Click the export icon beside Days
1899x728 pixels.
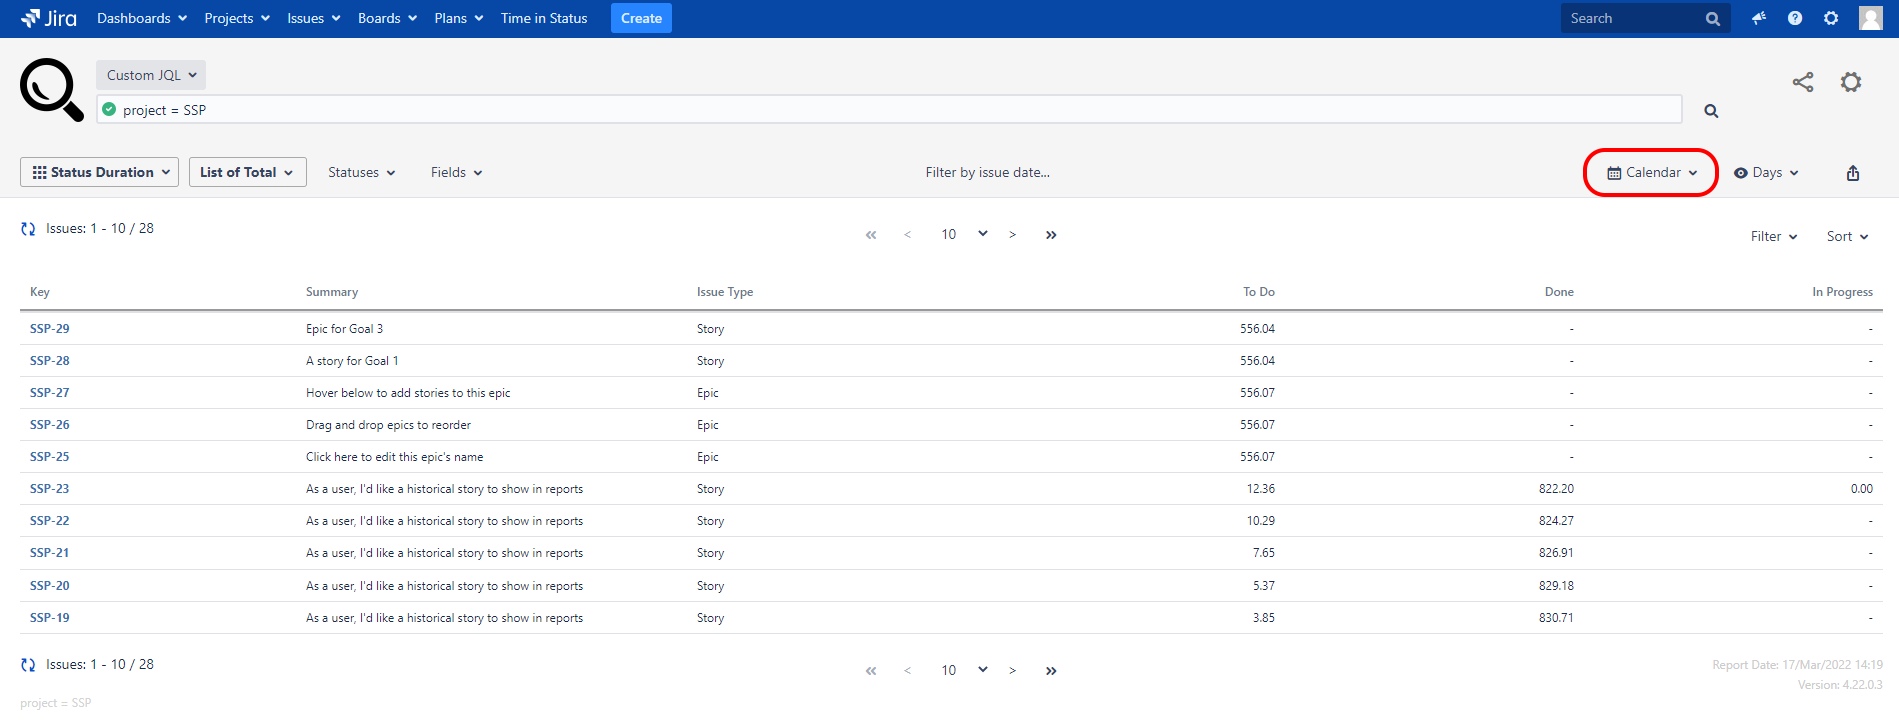click(1852, 173)
